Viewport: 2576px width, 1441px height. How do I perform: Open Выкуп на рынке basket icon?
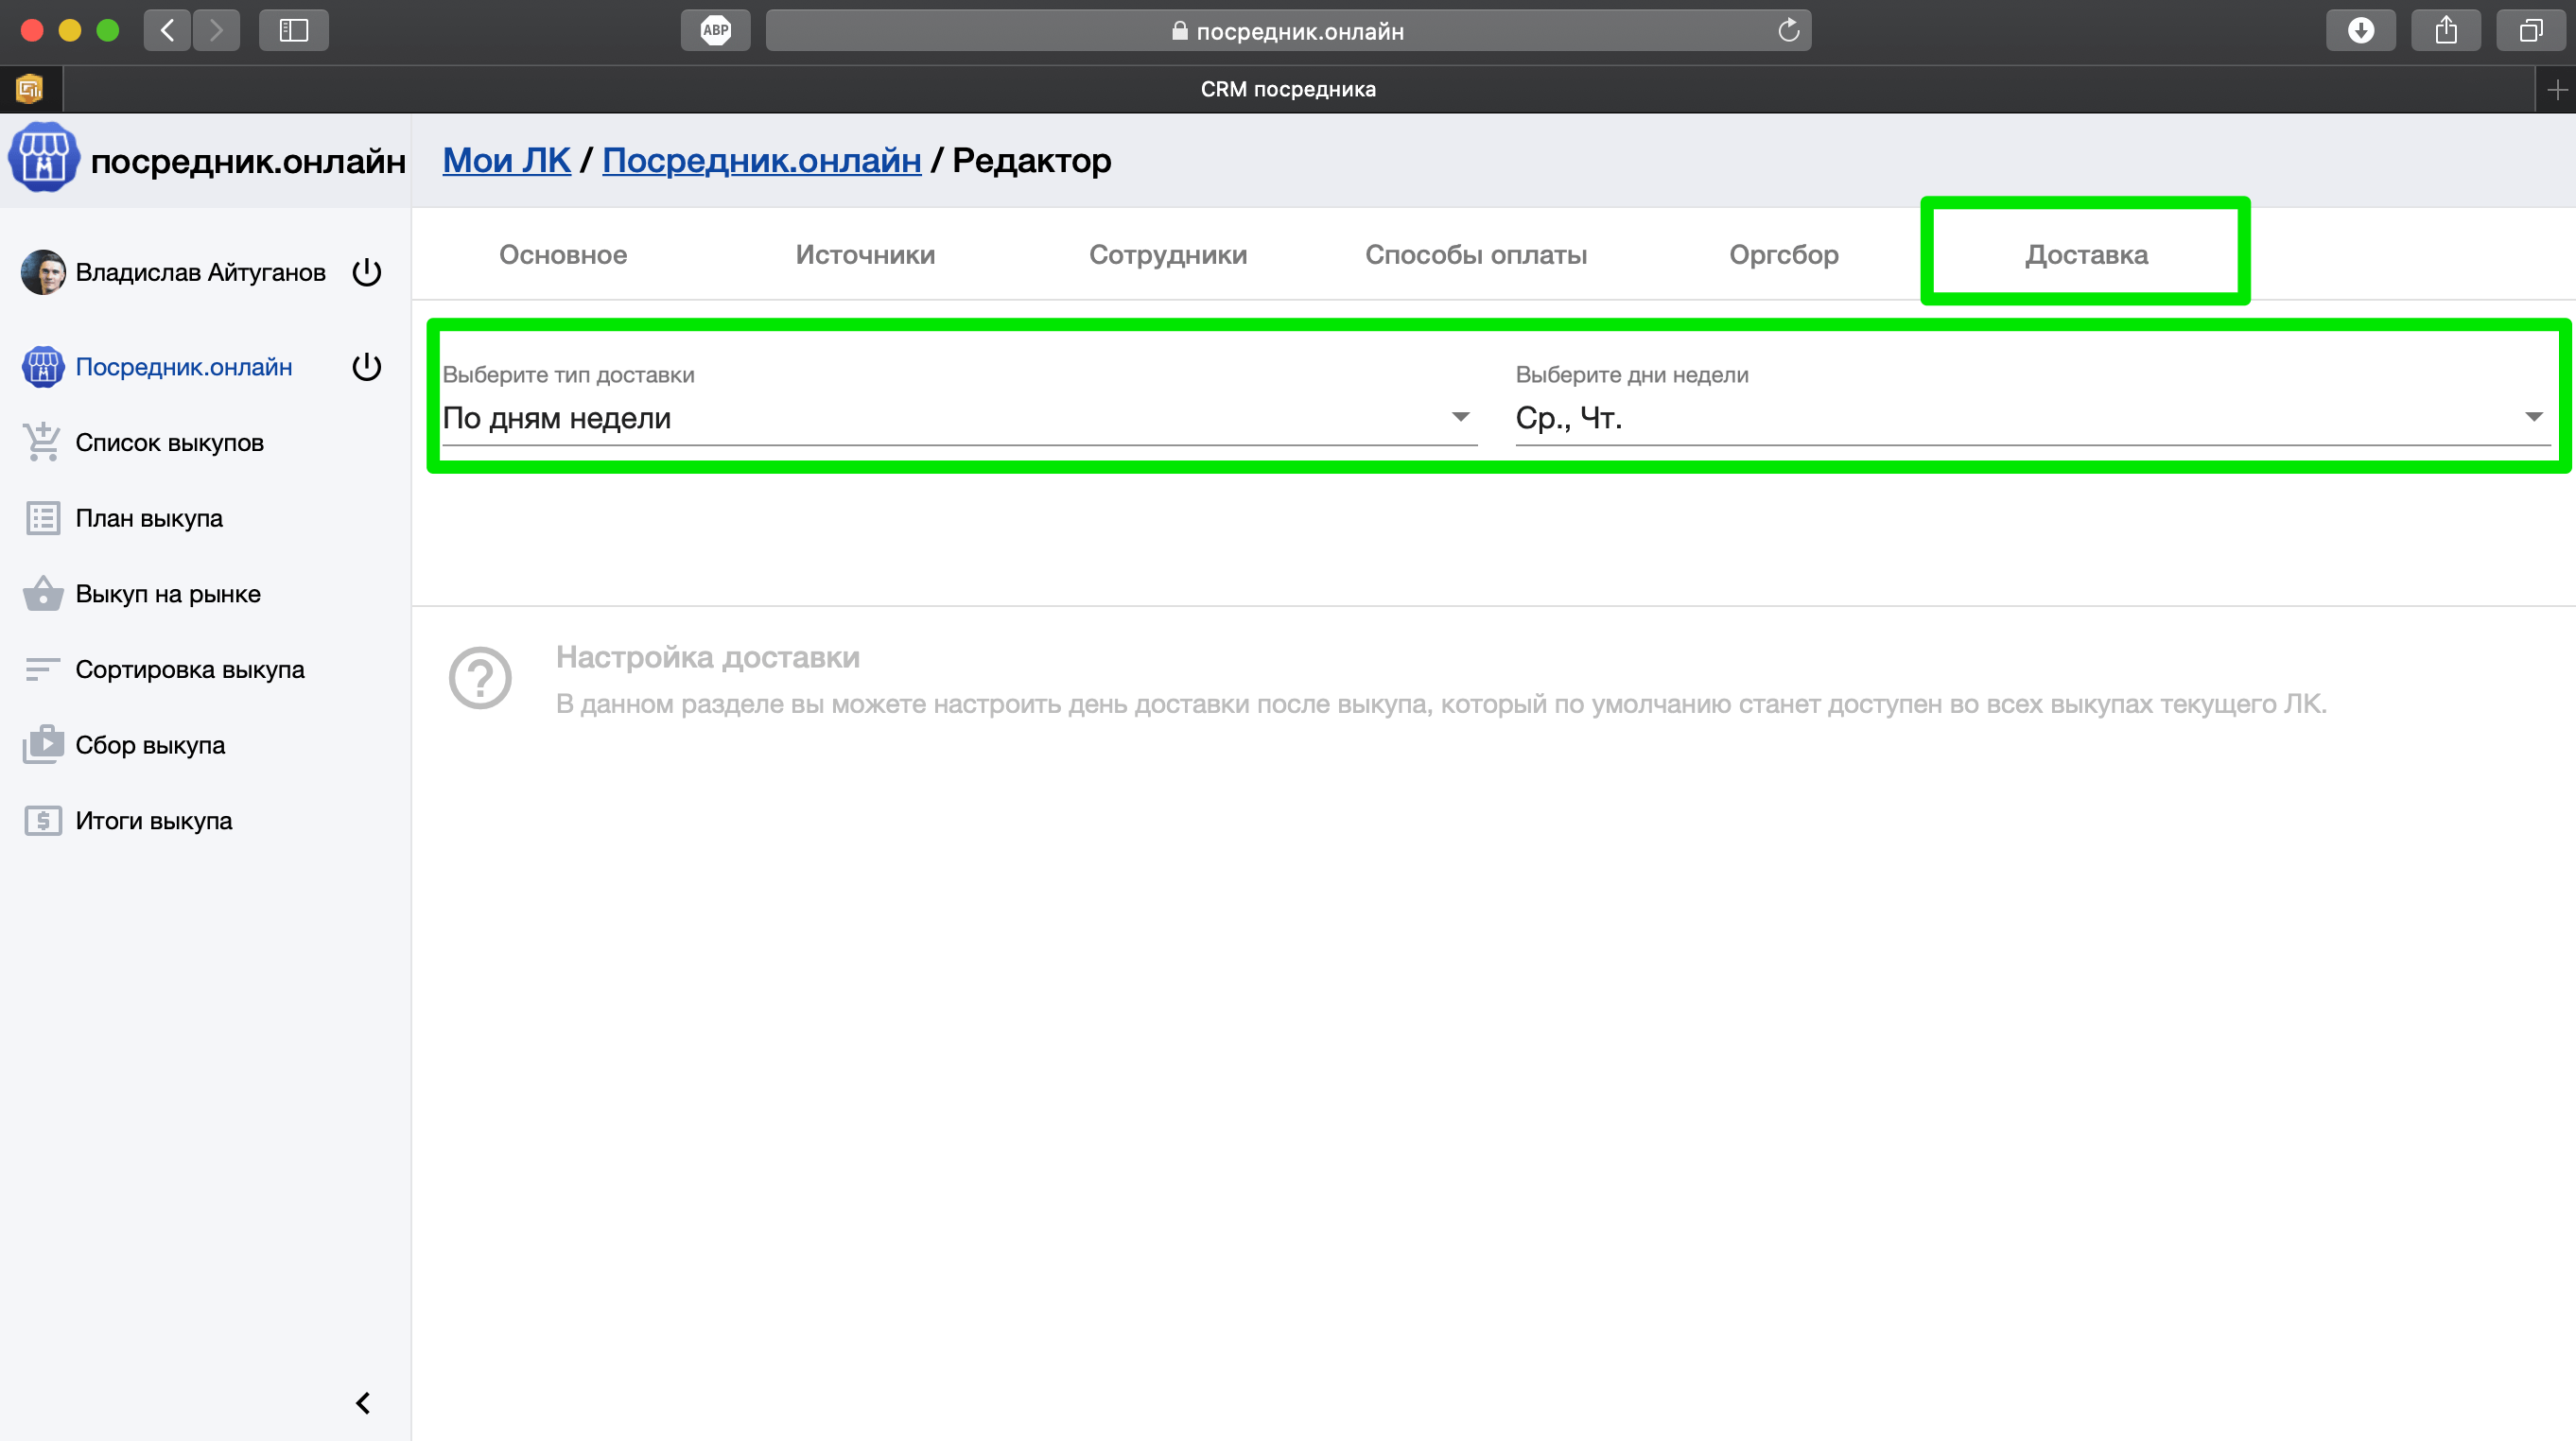pos(42,594)
